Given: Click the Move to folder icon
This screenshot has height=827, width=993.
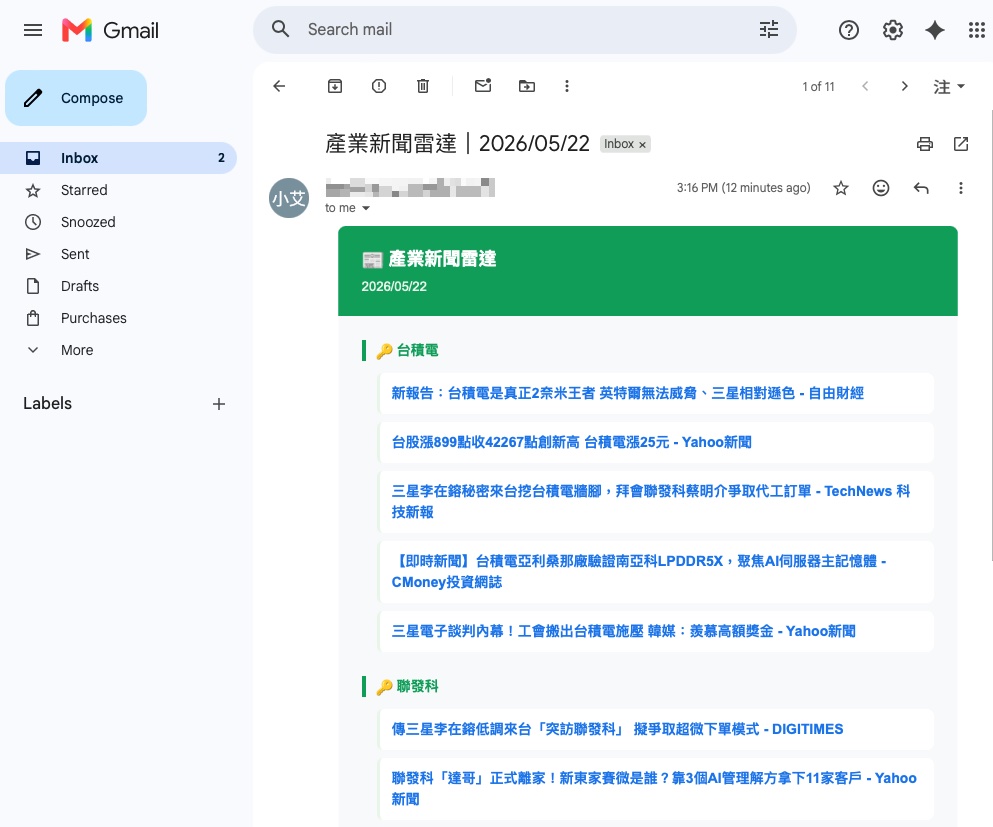Looking at the screenshot, I should coord(526,86).
